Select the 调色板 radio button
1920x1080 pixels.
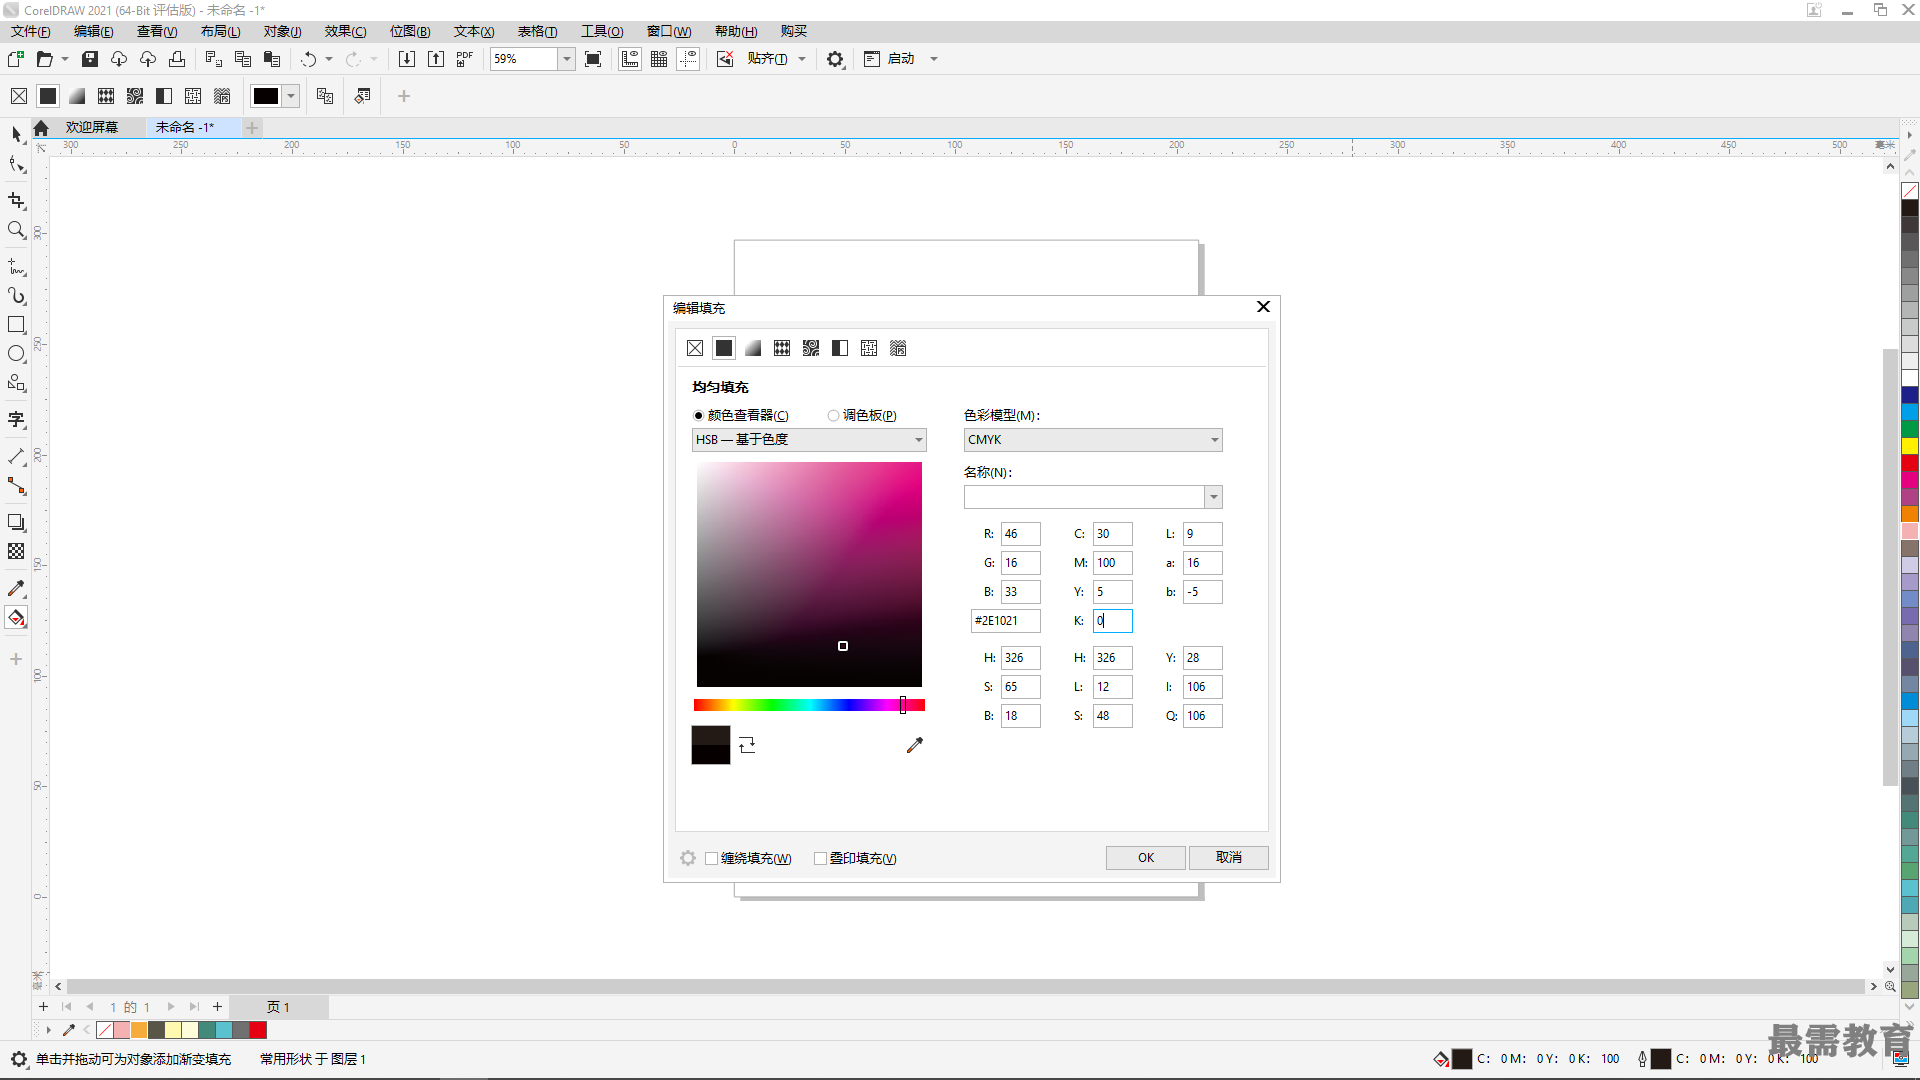coord(833,416)
